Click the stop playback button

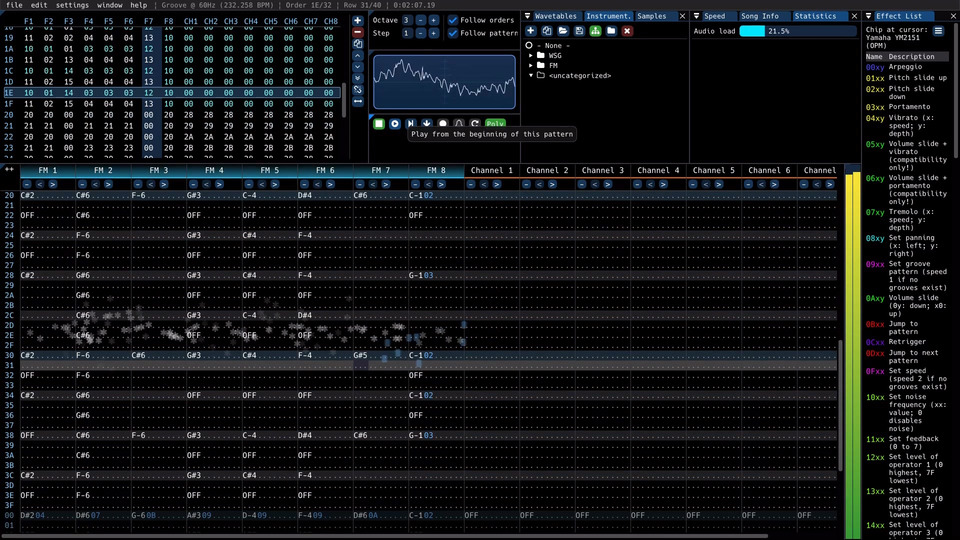[x=379, y=123]
